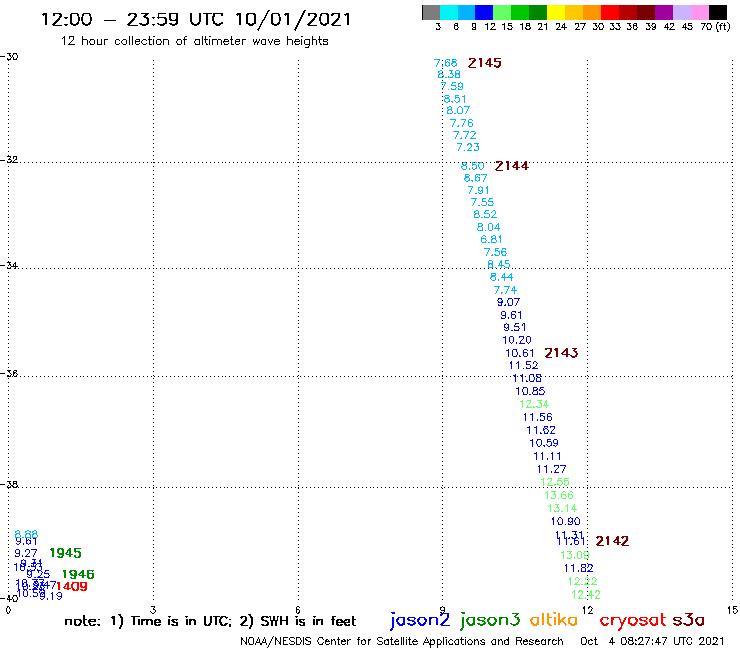The height and width of the screenshot is (650, 740).
Task: Click the 9.27 value beside 1945
Action: (25, 553)
